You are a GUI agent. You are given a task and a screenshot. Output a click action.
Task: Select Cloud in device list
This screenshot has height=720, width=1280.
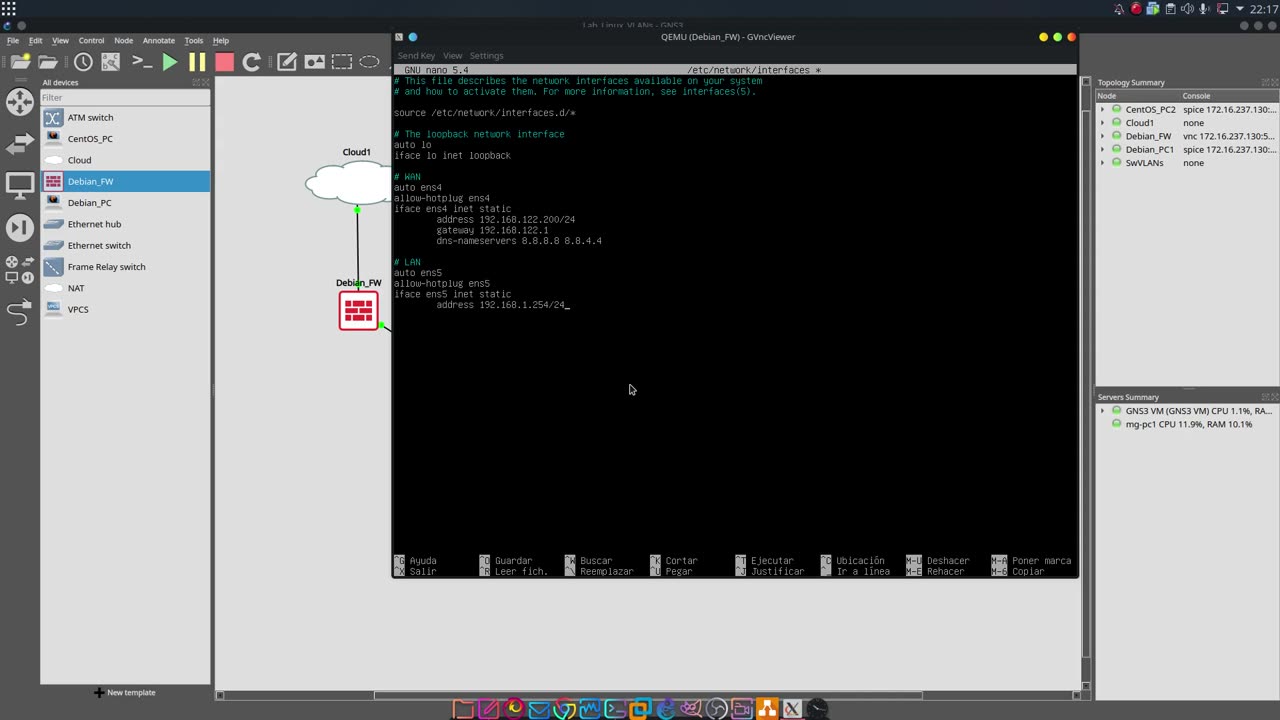pos(125,160)
